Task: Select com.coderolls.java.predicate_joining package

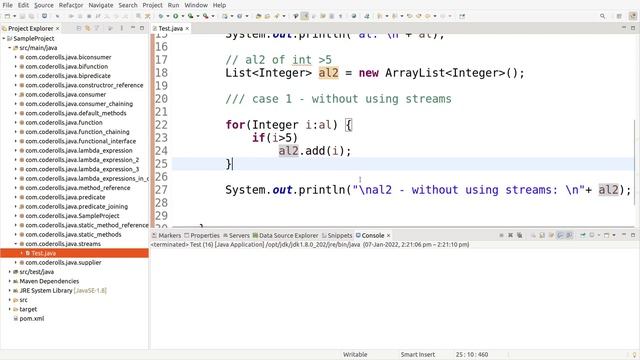Action: [76, 207]
